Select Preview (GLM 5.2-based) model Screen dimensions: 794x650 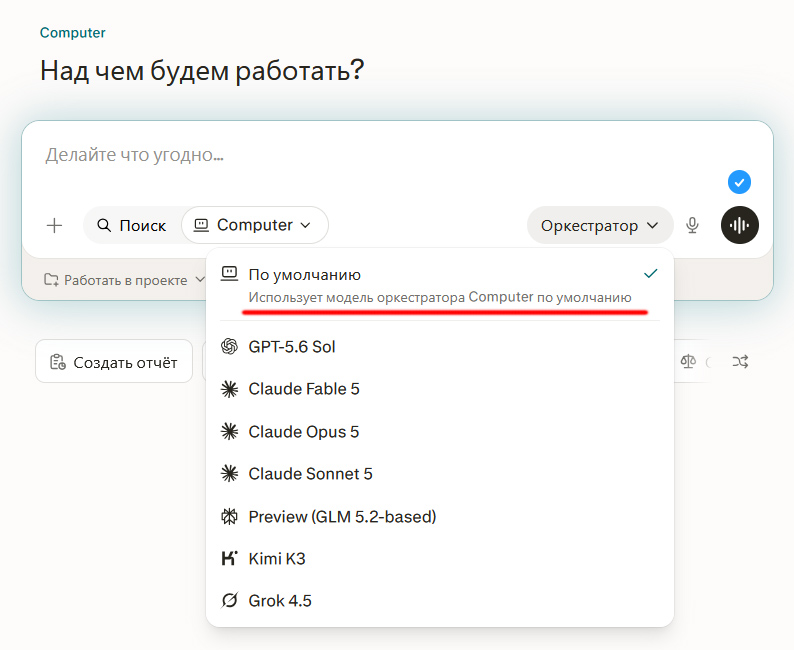coord(440,517)
